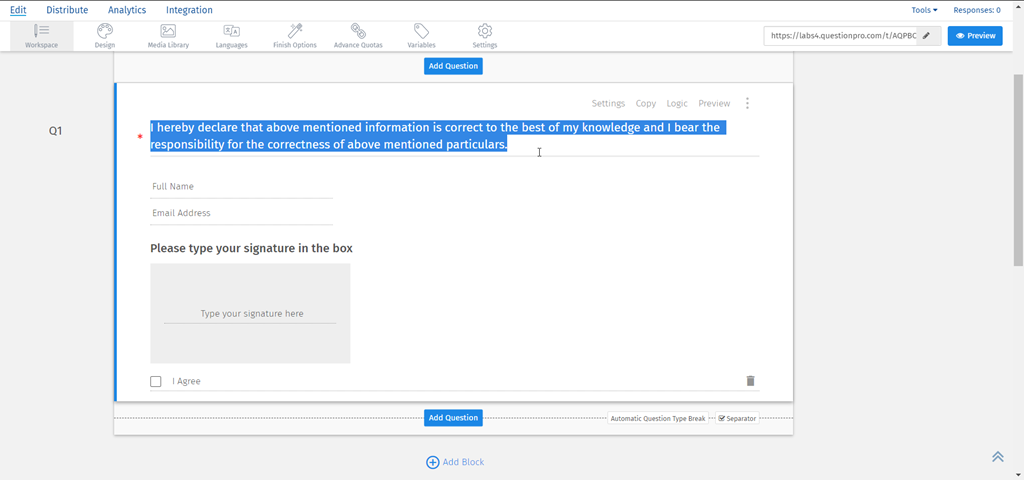1024x481 pixels.
Task: Click the Q1 question number label
Action: [x=56, y=131]
